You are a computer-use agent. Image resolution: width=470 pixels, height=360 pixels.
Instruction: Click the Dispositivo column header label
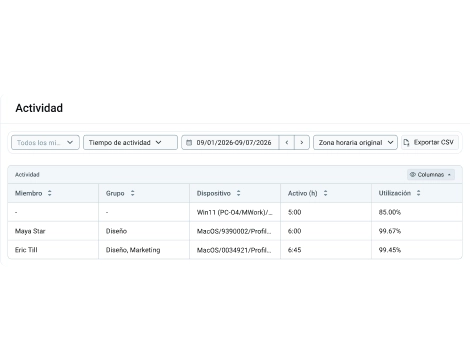pyautogui.click(x=214, y=193)
